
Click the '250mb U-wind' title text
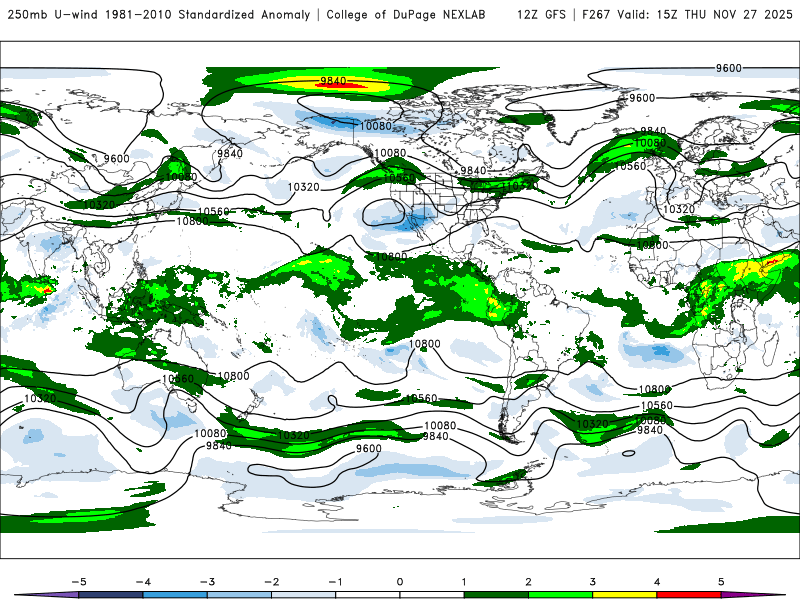(x=54, y=14)
